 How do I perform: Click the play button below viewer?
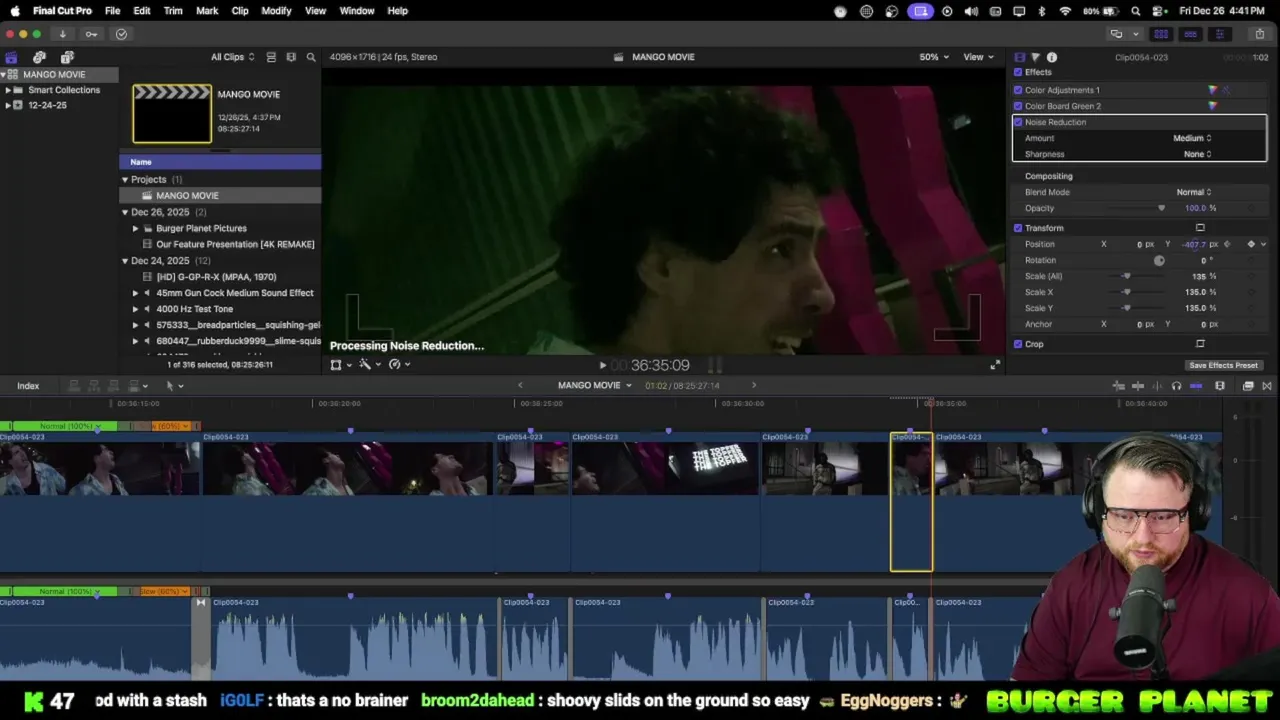[602, 365]
